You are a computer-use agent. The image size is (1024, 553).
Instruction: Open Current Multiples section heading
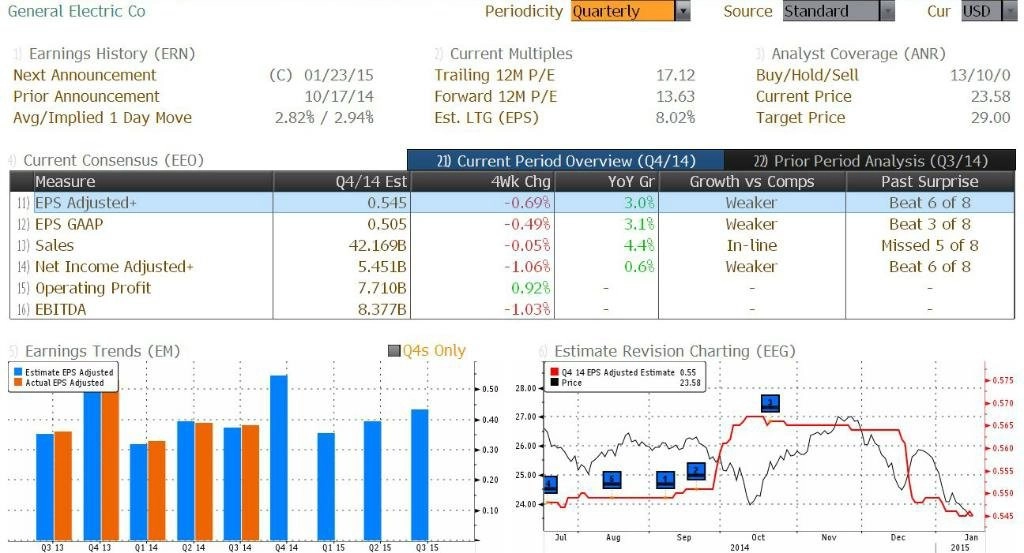511,54
